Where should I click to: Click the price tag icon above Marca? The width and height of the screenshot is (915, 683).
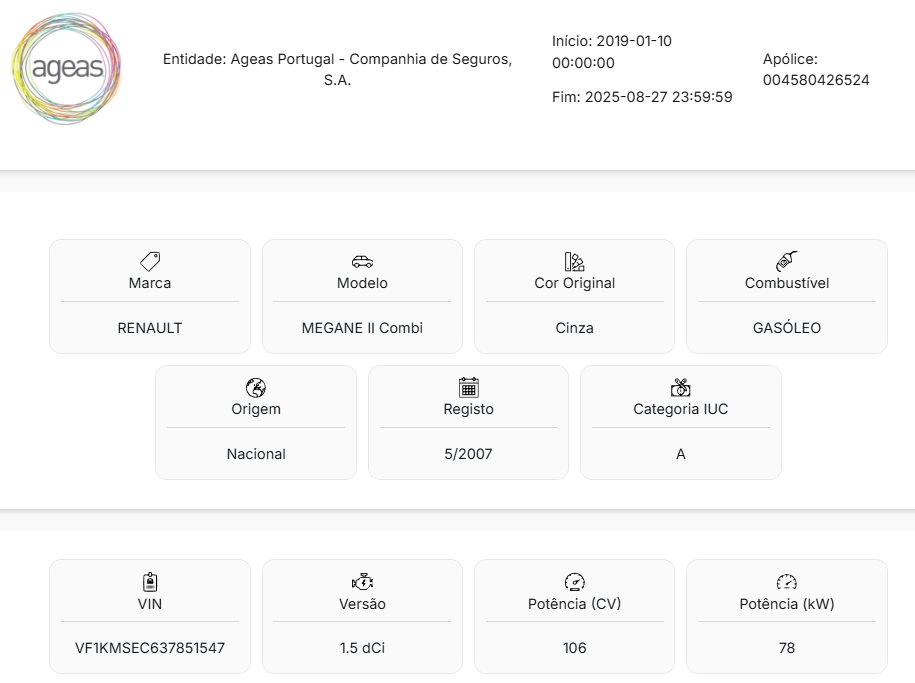tap(150, 262)
